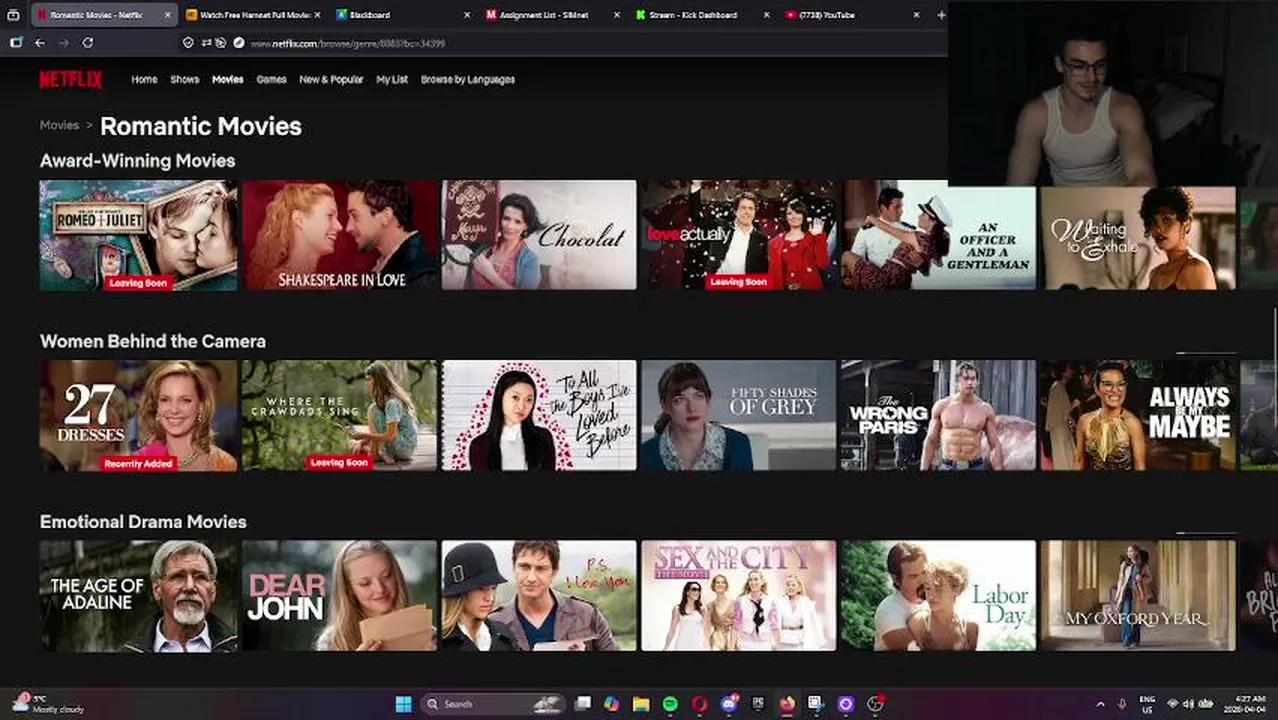
Task: Open Firefox from the taskbar
Action: coord(787,704)
